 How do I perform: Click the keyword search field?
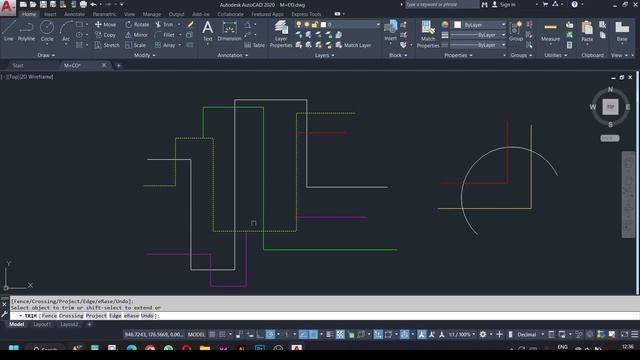click(x=442, y=4)
